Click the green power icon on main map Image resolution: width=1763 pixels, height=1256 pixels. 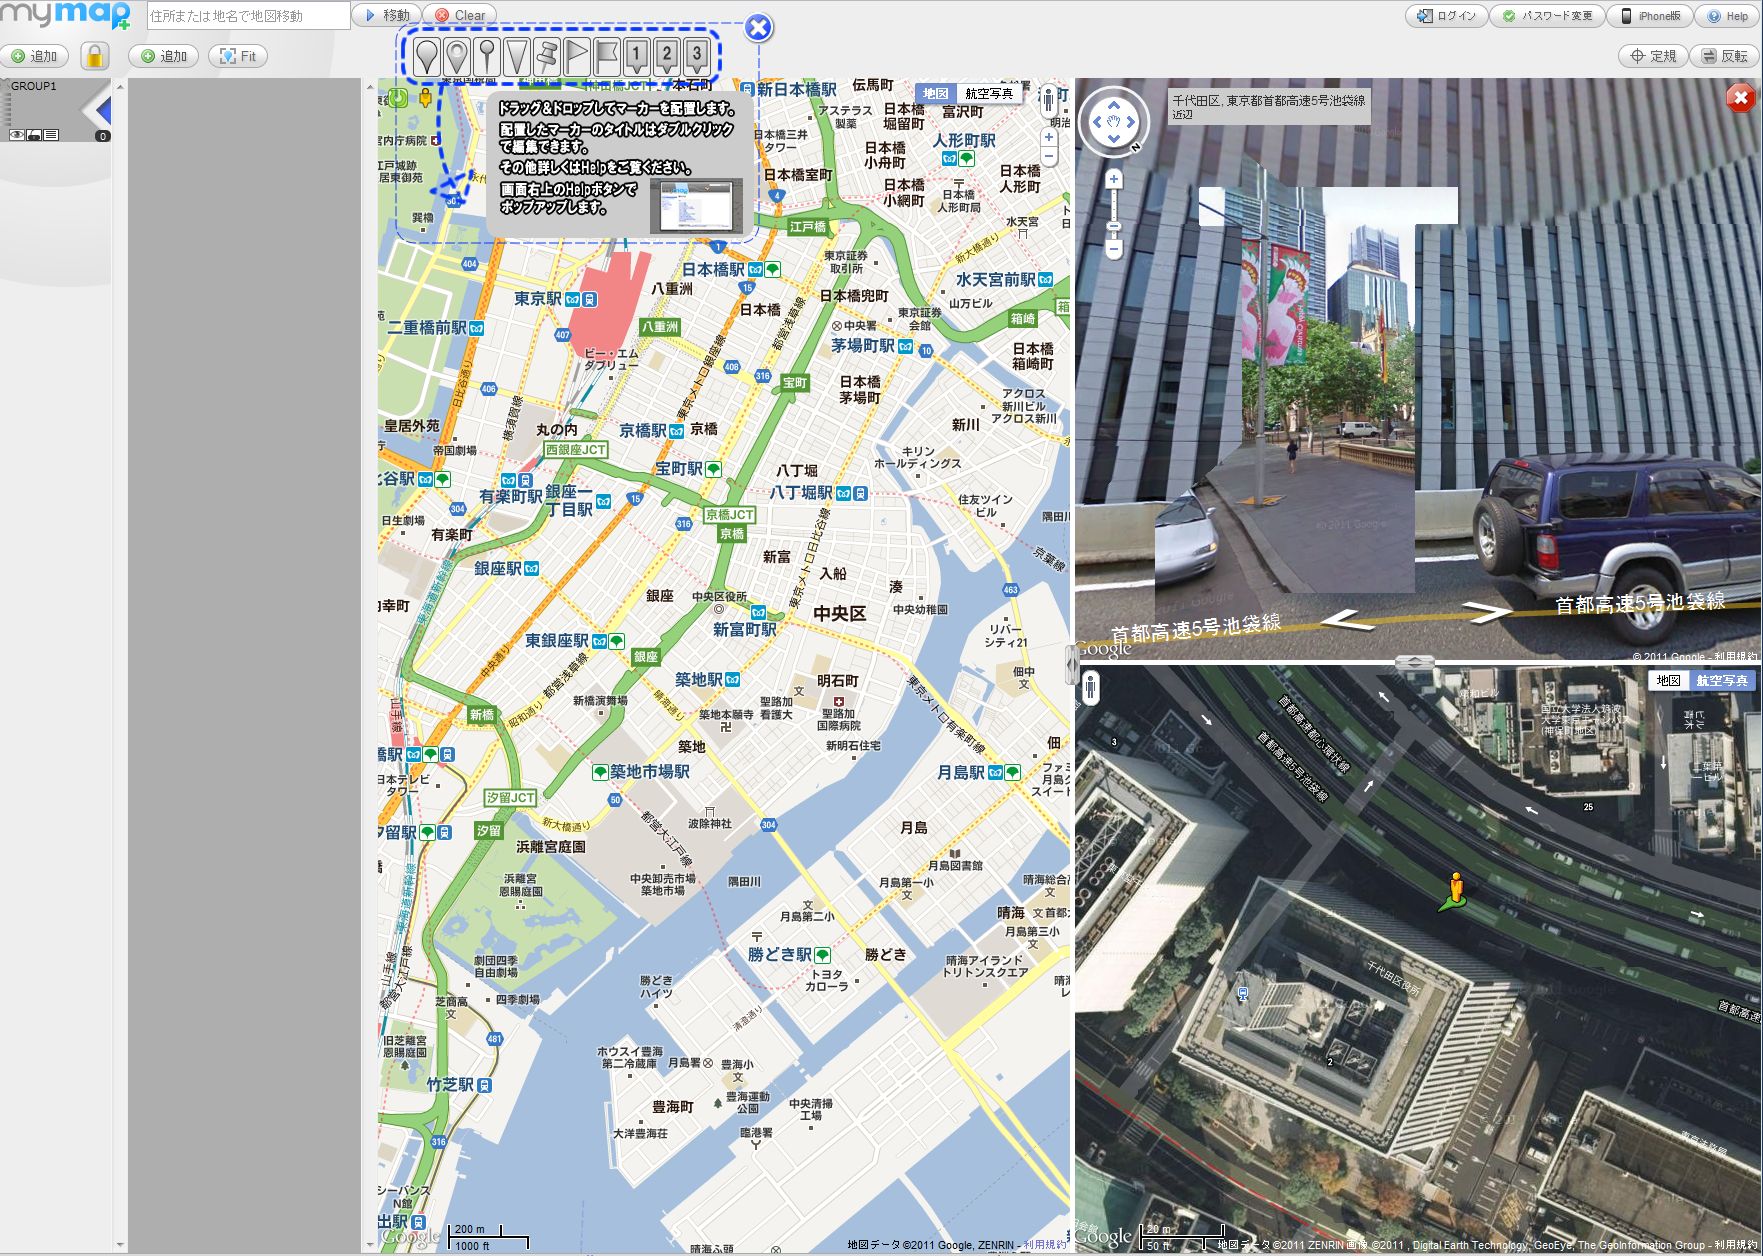coord(399,97)
